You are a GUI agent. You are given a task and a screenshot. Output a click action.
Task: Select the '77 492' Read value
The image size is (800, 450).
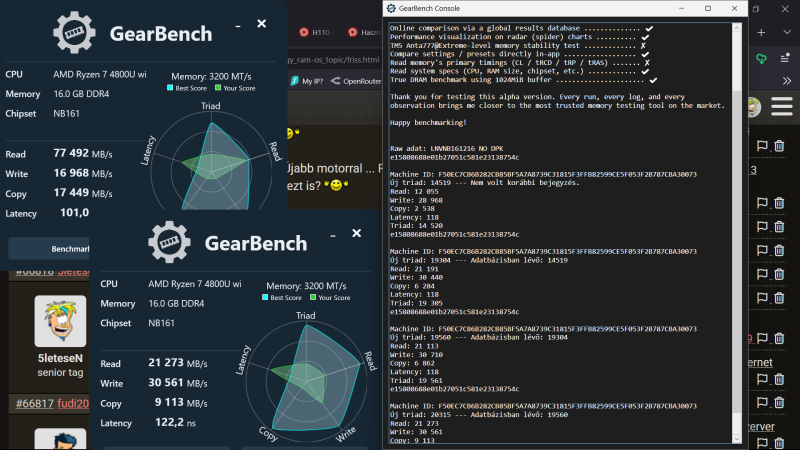(x=71, y=153)
